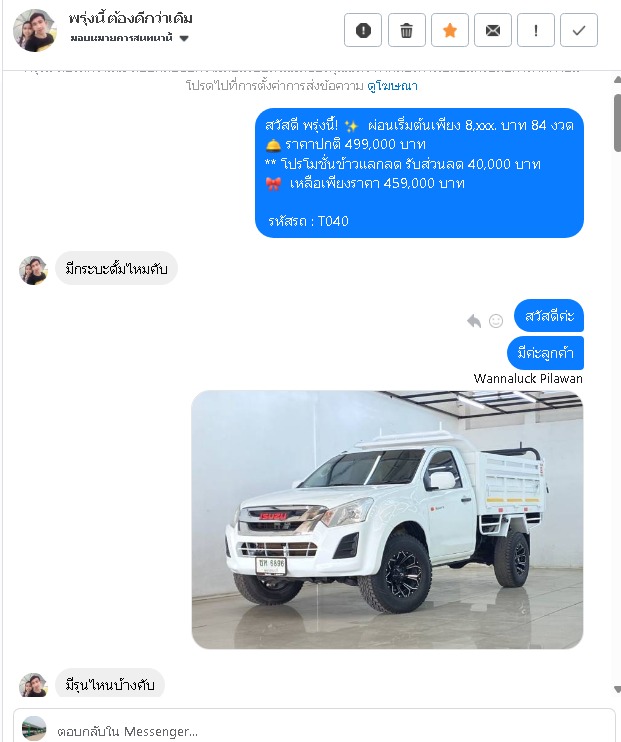Select the customer name พรุ่งนี้ ต้องดีกว่าเดิม
This screenshot has width=621, height=742.
(x=131, y=18)
